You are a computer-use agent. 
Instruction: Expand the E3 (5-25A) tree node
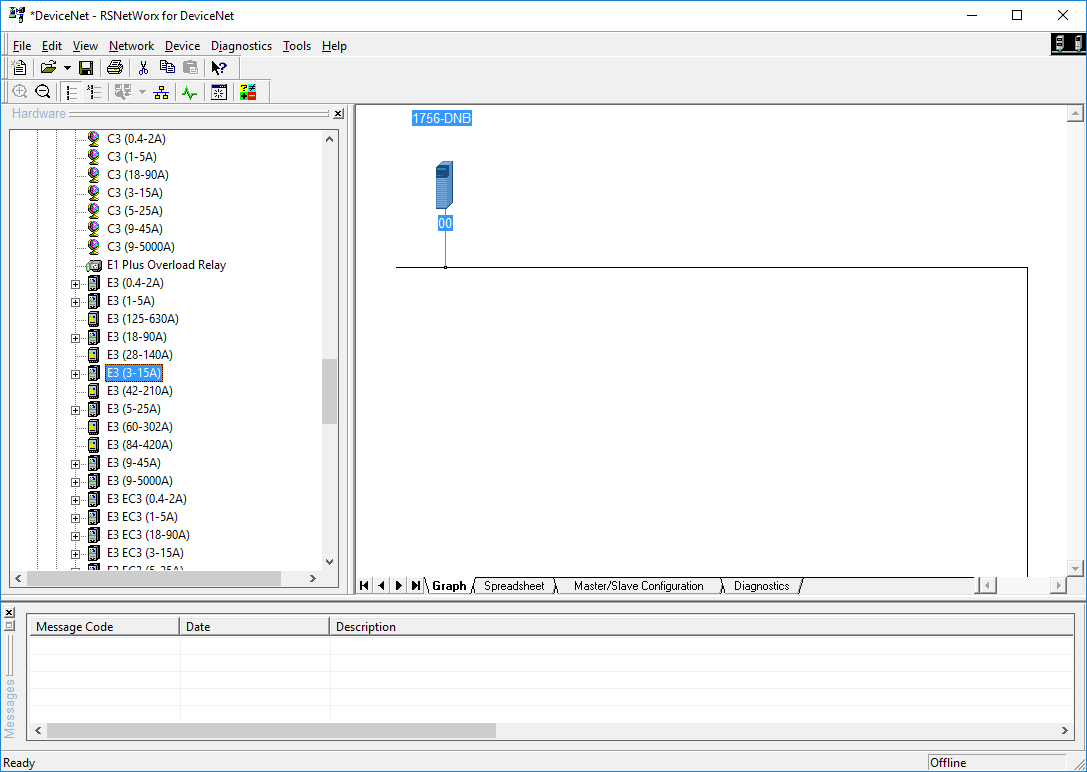[x=76, y=410]
